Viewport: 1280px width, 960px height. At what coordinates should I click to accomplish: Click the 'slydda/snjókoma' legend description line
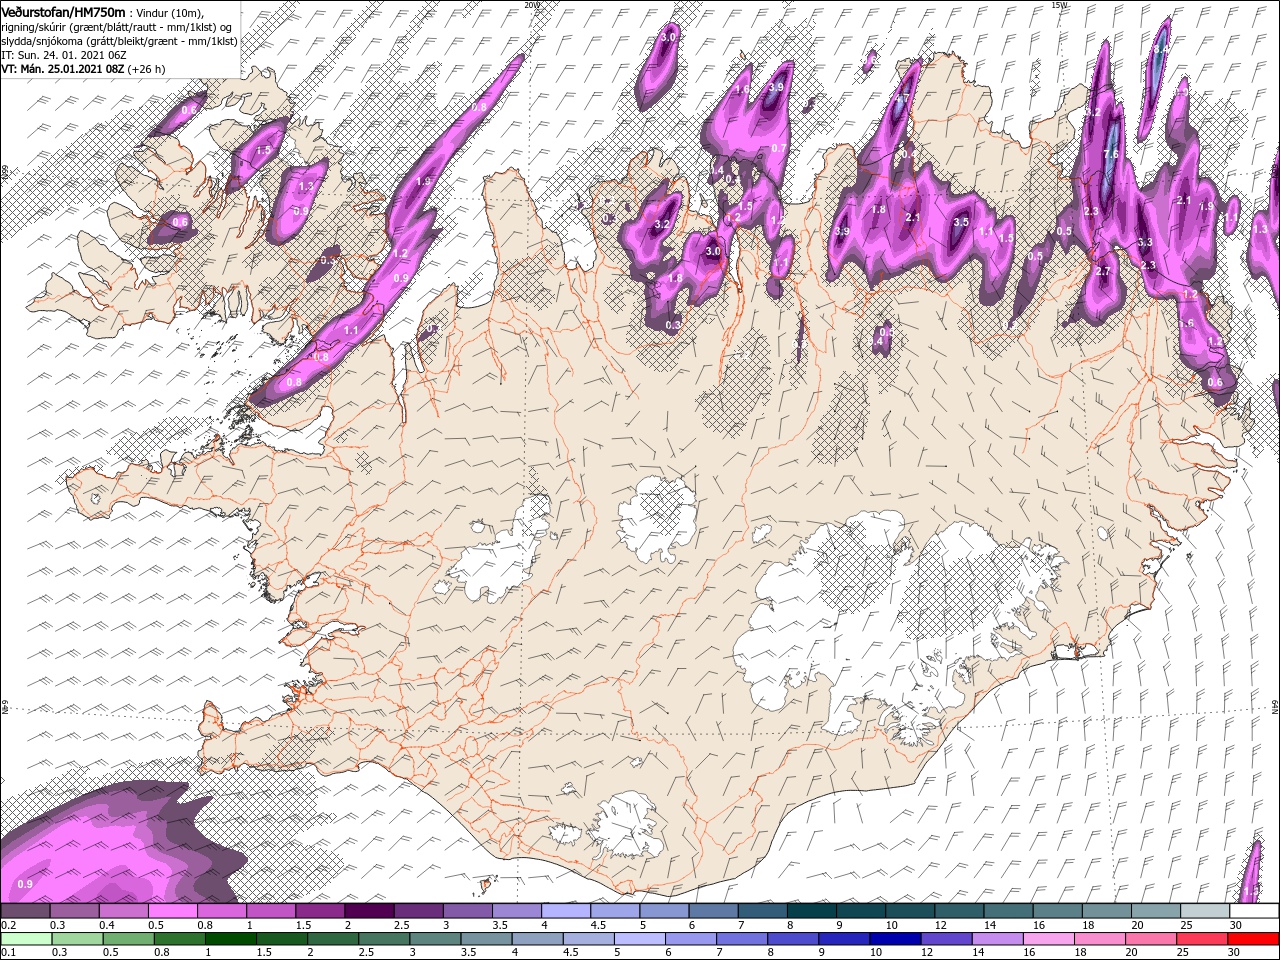pyautogui.click(x=119, y=41)
